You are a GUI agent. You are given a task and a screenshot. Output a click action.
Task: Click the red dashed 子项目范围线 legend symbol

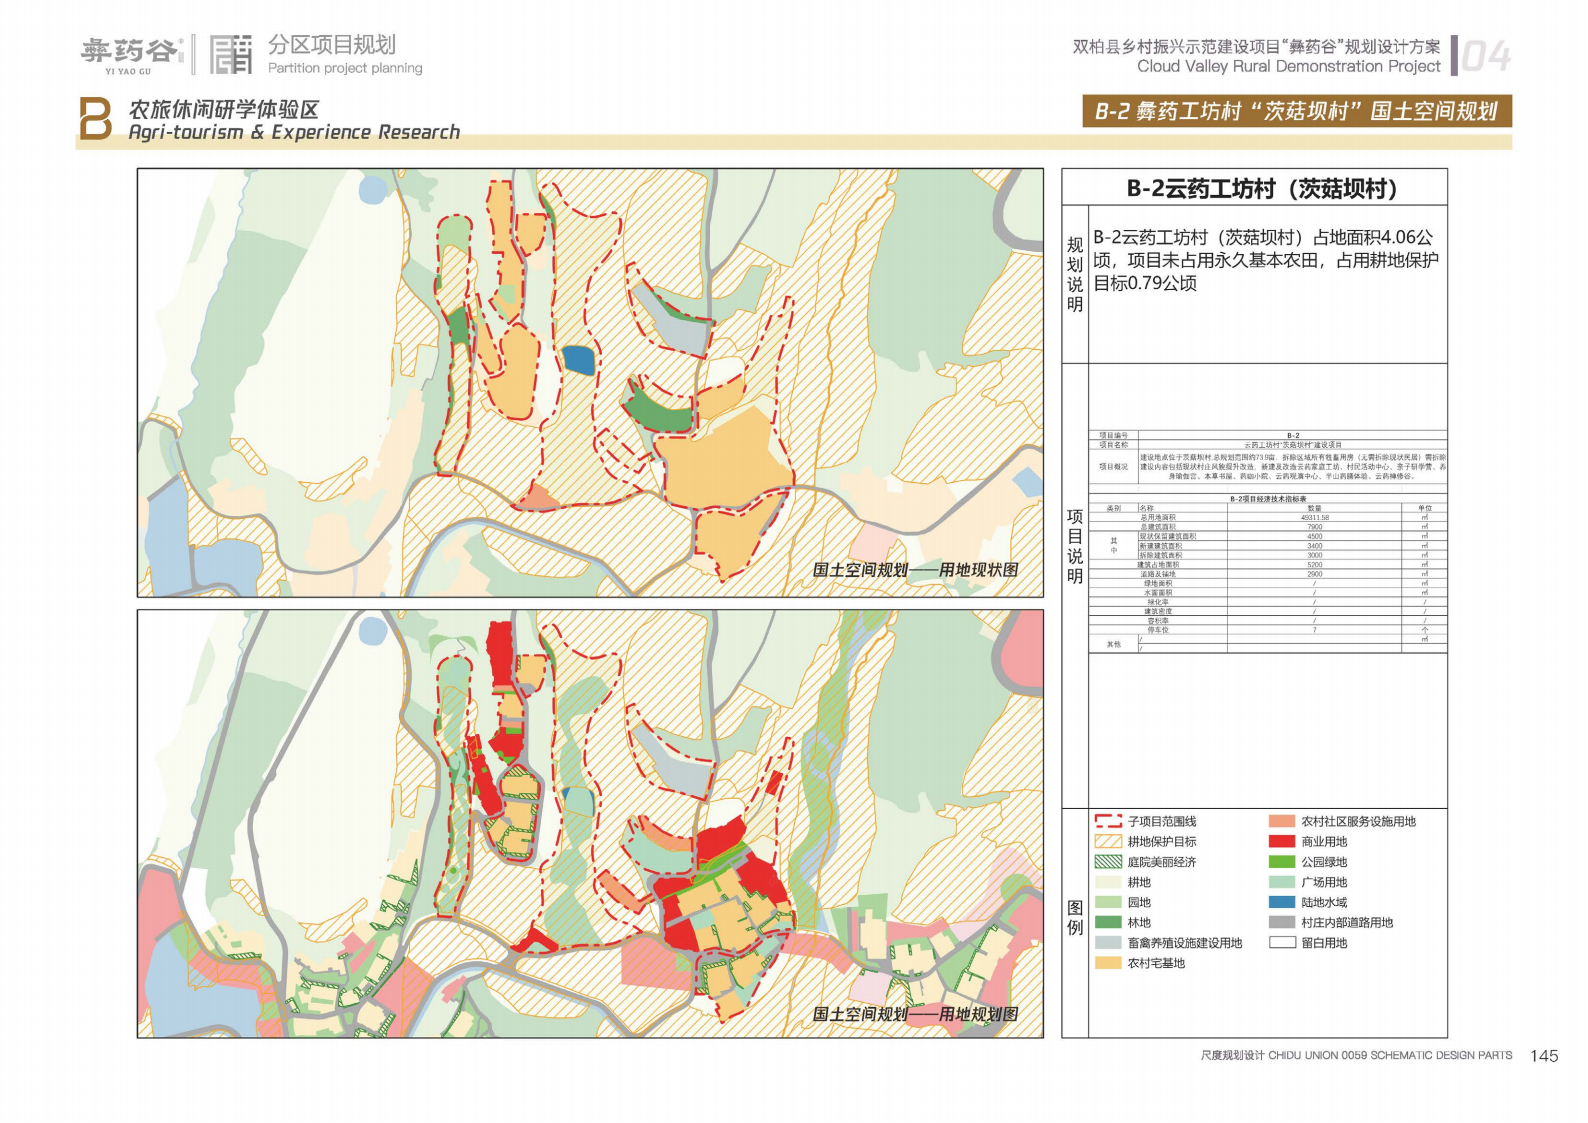[x=1108, y=821]
